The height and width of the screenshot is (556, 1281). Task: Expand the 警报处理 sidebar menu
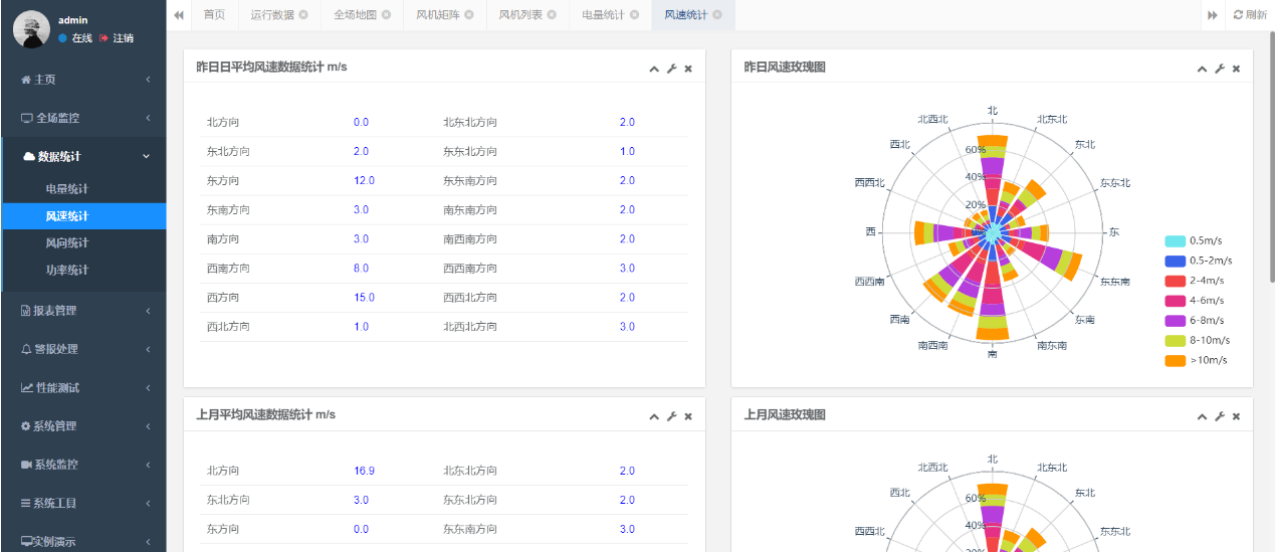point(83,349)
